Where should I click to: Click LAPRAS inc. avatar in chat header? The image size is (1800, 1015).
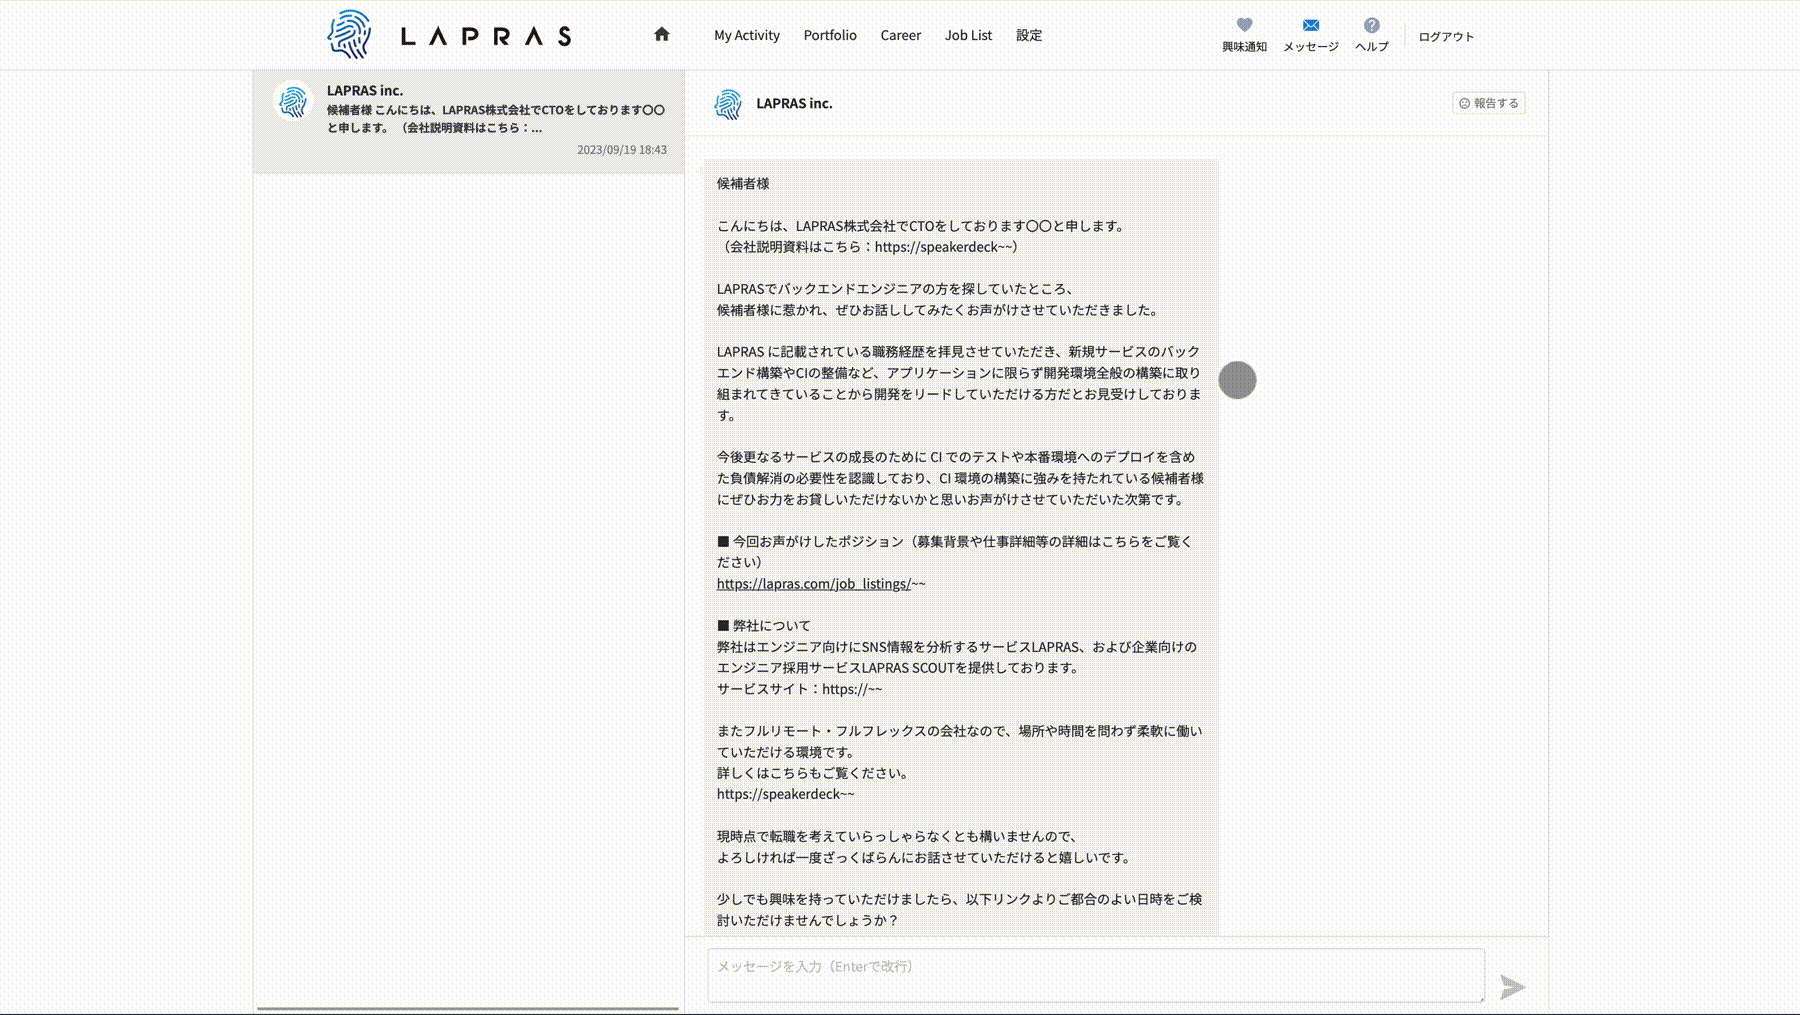tap(728, 104)
